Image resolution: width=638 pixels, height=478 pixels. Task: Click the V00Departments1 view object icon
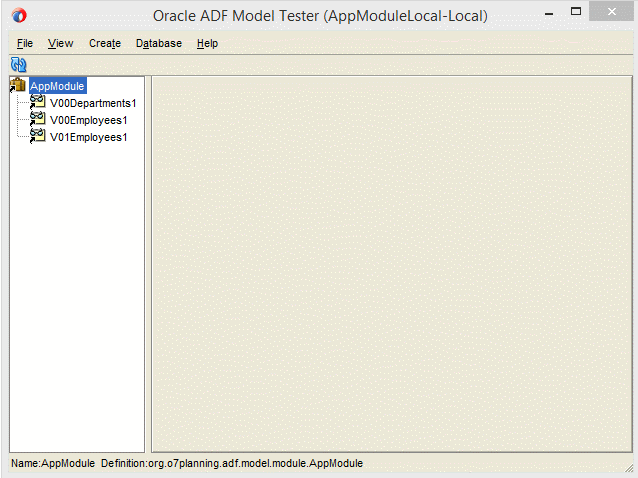click(x=37, y=102)
